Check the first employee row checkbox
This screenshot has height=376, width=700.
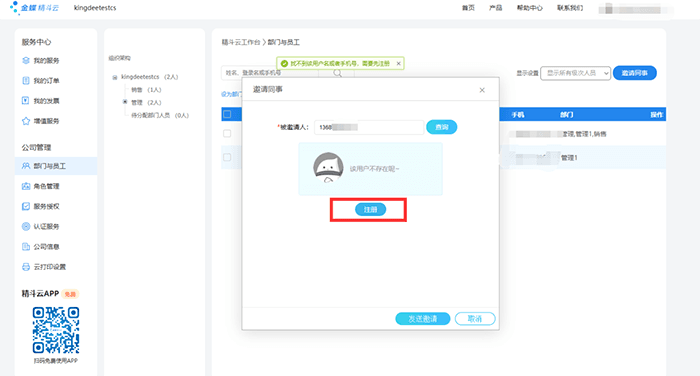point(227,134)
